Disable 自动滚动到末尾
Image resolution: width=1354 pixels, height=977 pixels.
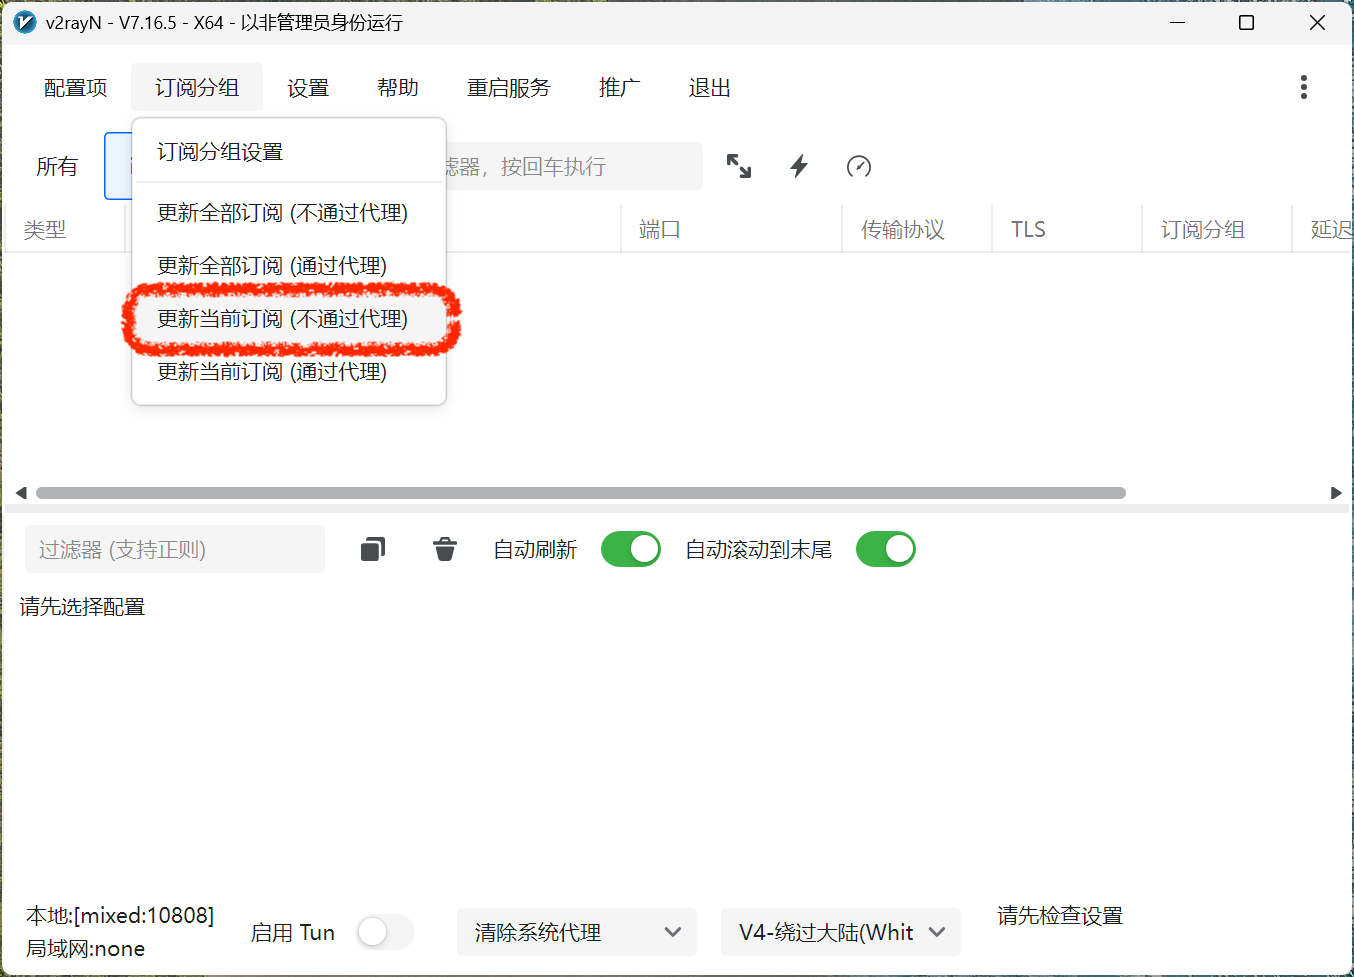pyautogui.click(x=885, y=548)
